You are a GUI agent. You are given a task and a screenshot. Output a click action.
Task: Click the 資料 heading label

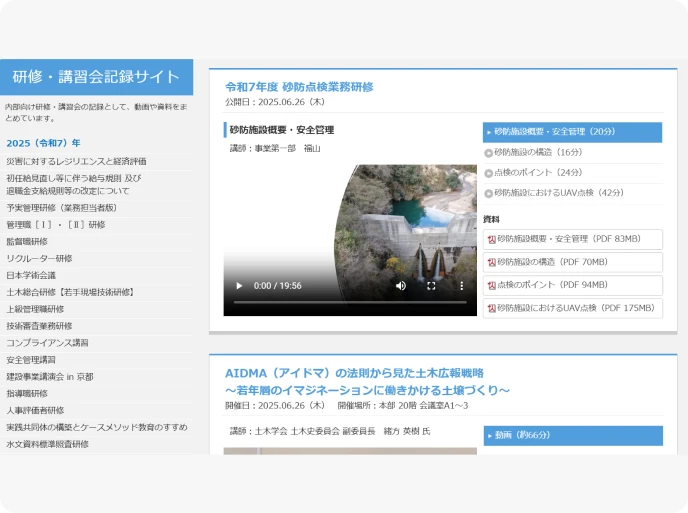[x=491, y=219]
